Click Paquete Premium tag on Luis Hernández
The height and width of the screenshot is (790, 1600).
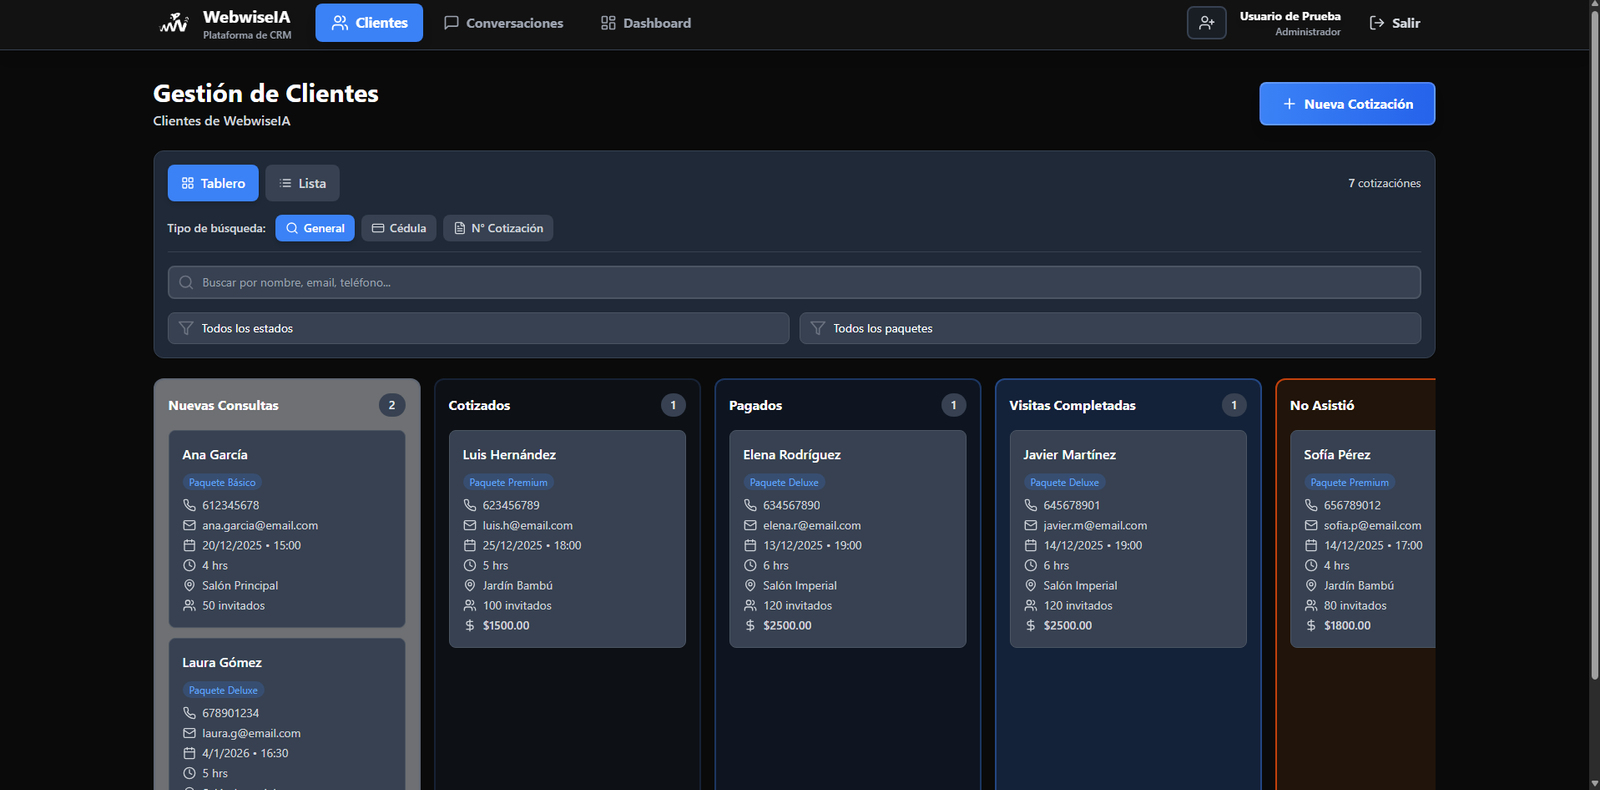coord(508,482)
